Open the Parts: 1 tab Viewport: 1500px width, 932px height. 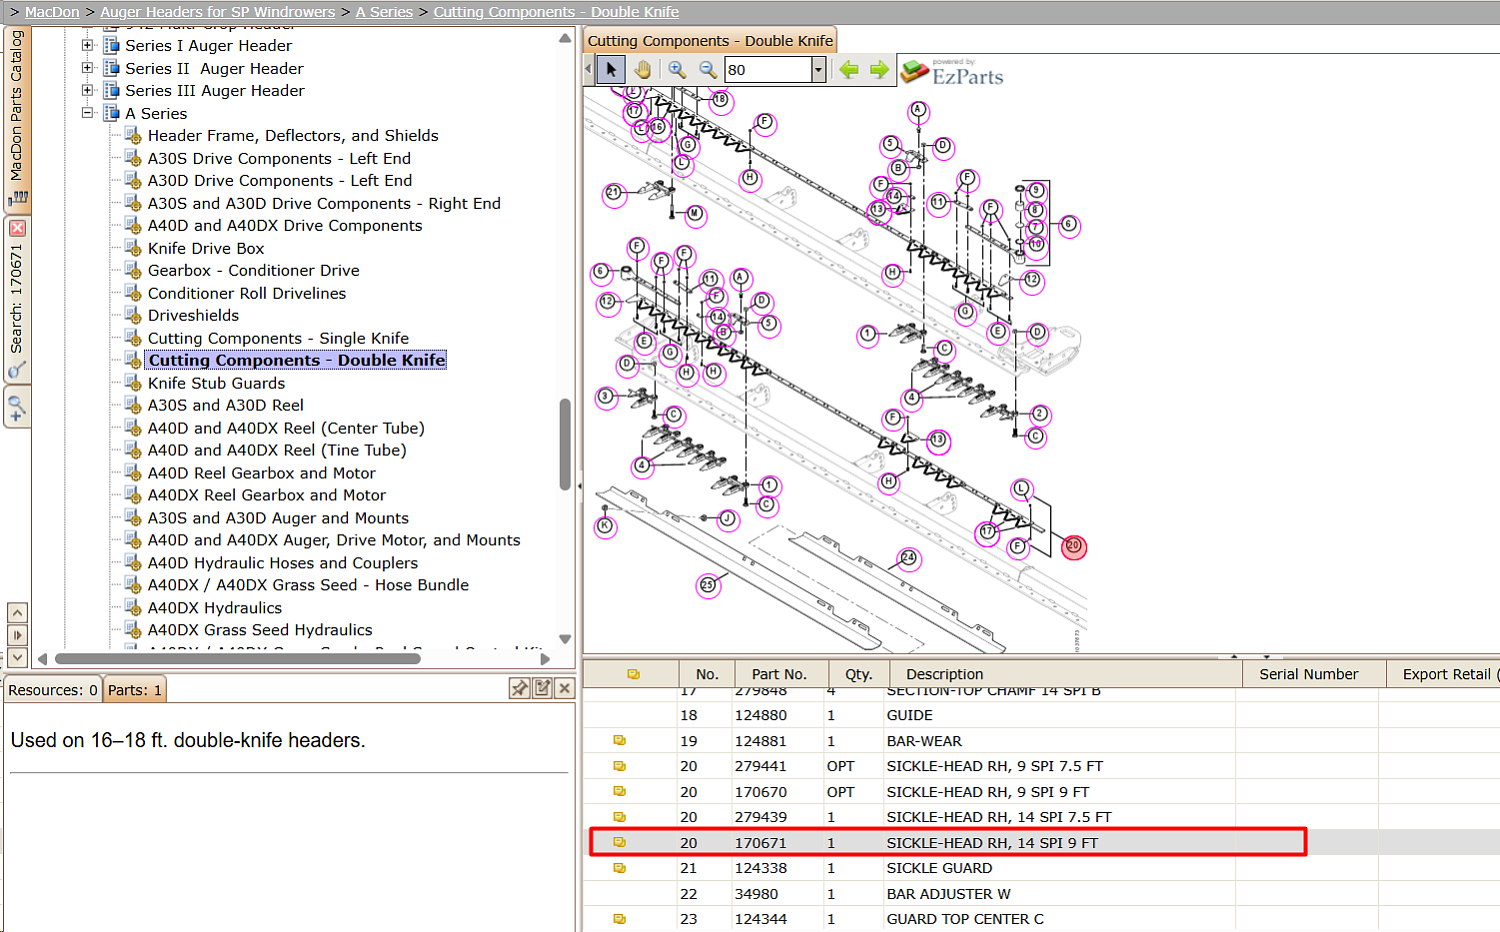click(134, 690)
